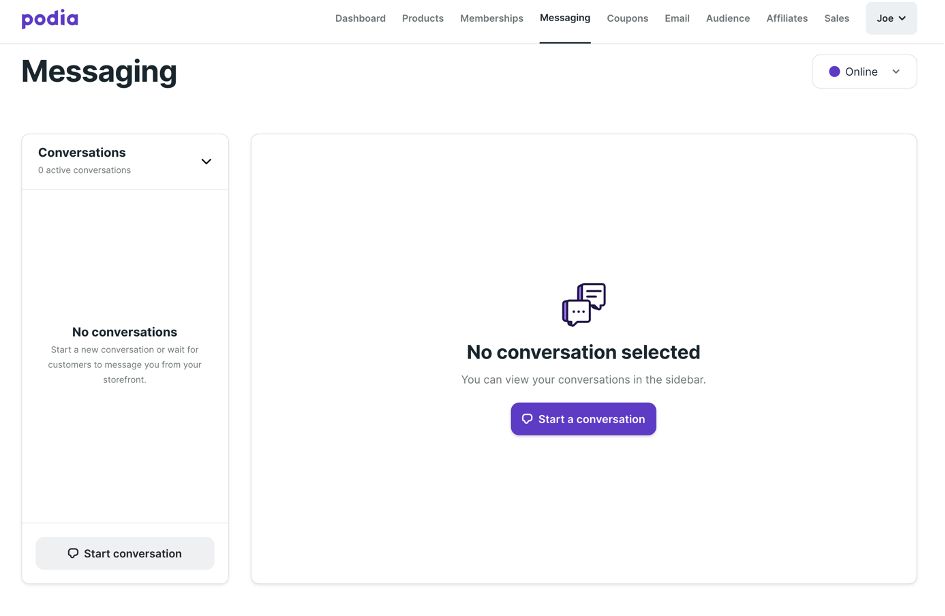
Task: Open the Joe account menu
Action: pyautogui.click(x=891, y=18)
